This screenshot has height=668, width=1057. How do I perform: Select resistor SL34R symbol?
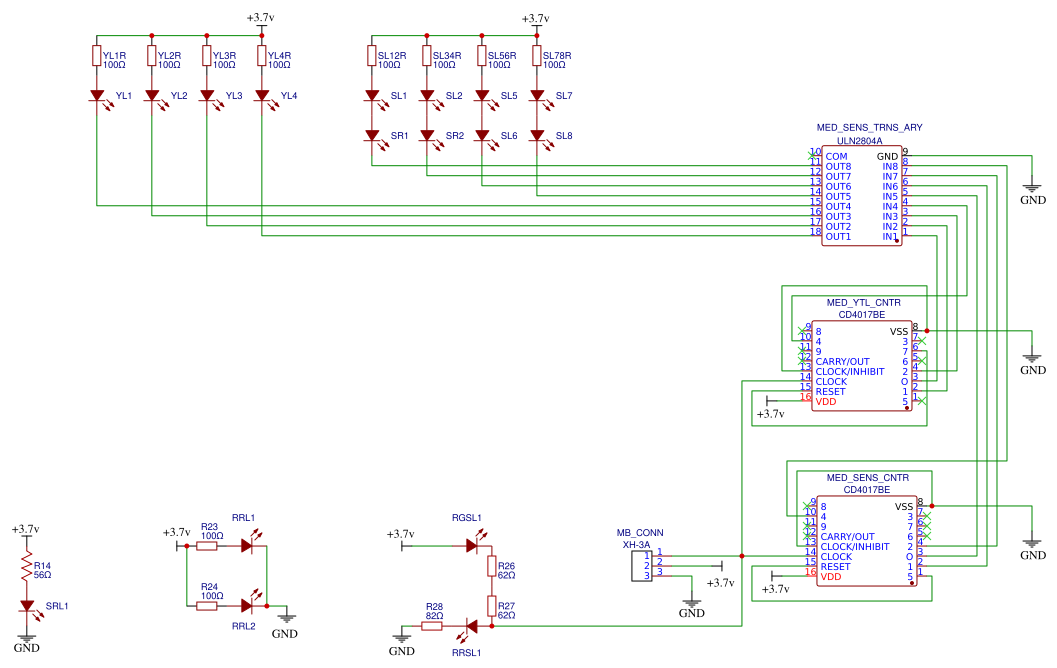427,56
